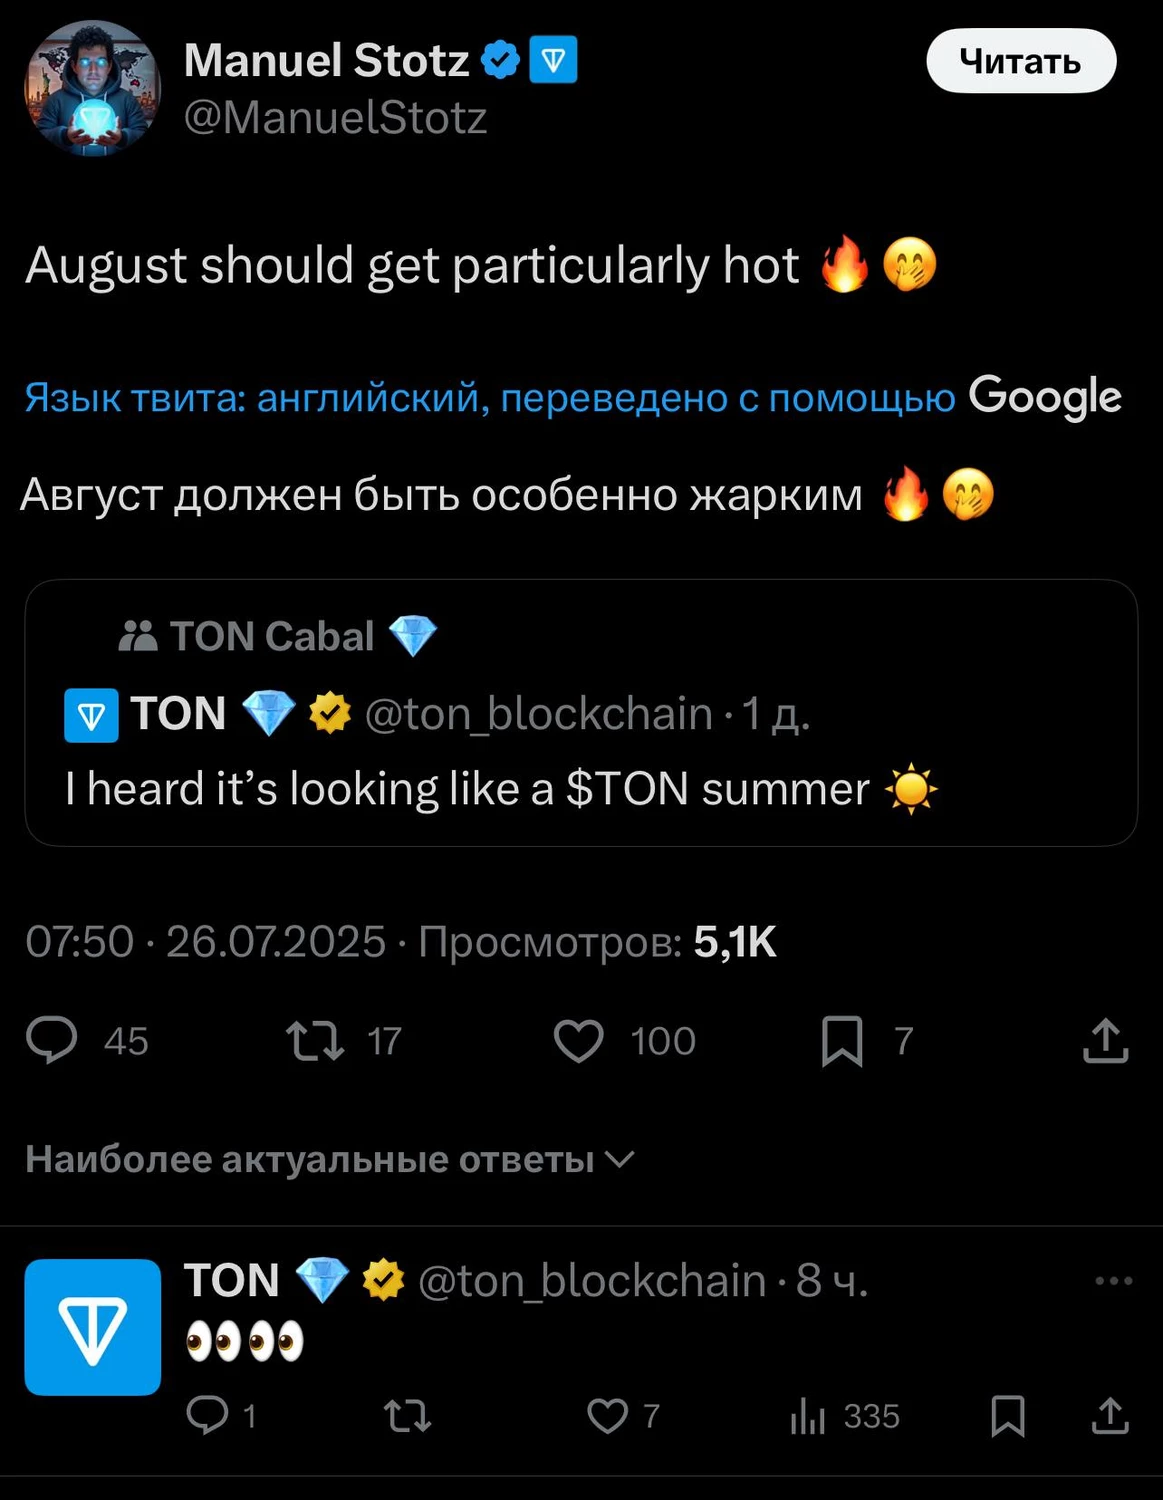Open the @ManuelStotz handle link
The height and width of the screenshot is (1500, 1163).
pos(336,118)
